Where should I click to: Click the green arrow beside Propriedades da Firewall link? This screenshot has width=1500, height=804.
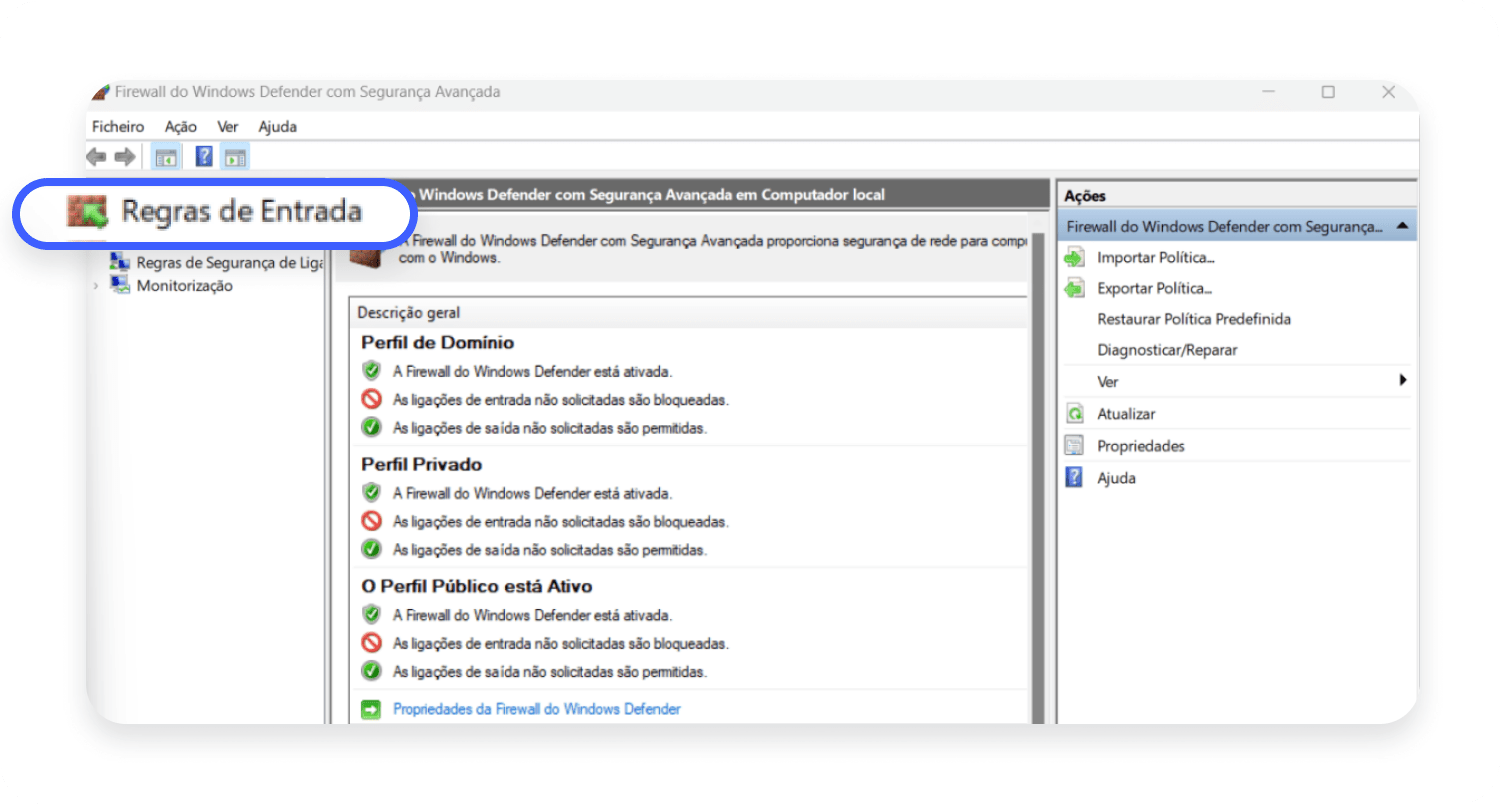pos(371,709)
